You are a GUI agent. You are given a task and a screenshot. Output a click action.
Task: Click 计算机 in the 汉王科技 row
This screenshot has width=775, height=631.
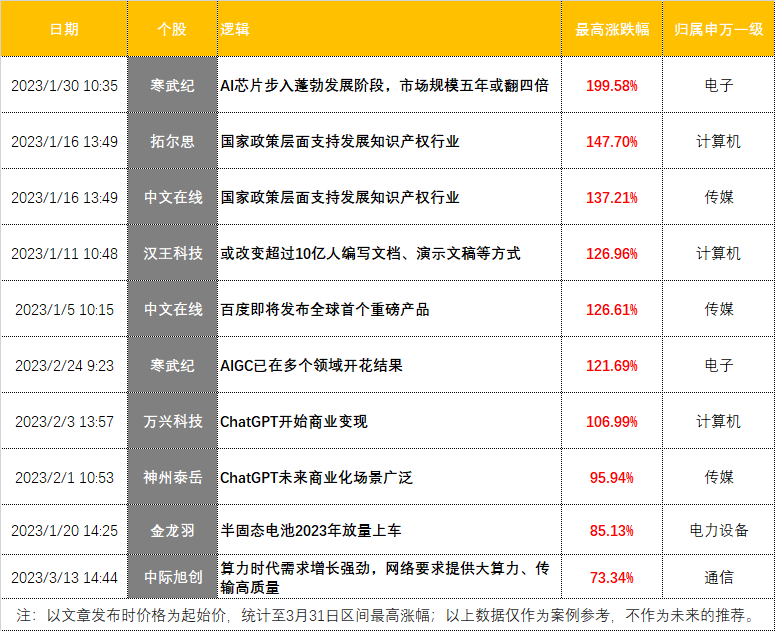(719, 253)
